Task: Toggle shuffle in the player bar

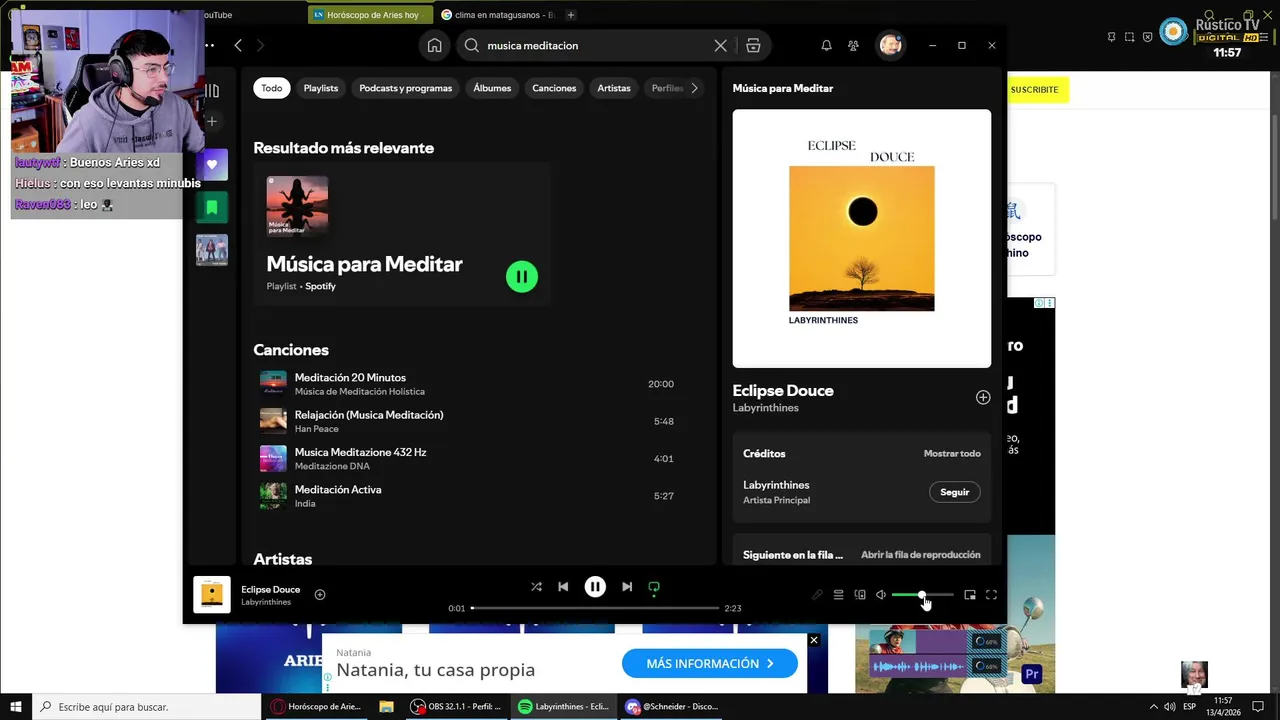Action: (536, 587)
